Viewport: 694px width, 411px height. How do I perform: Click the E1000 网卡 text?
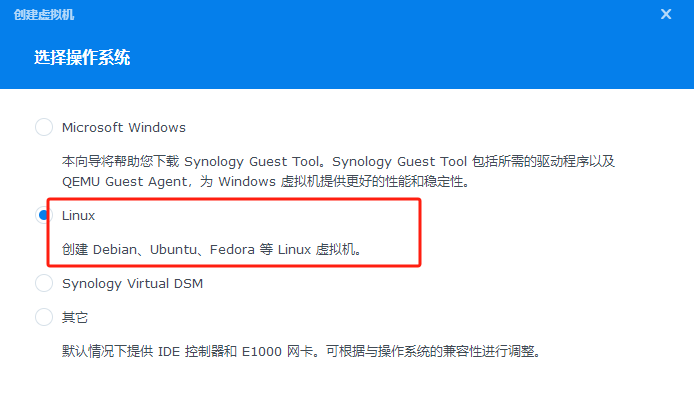coord(262,351)
